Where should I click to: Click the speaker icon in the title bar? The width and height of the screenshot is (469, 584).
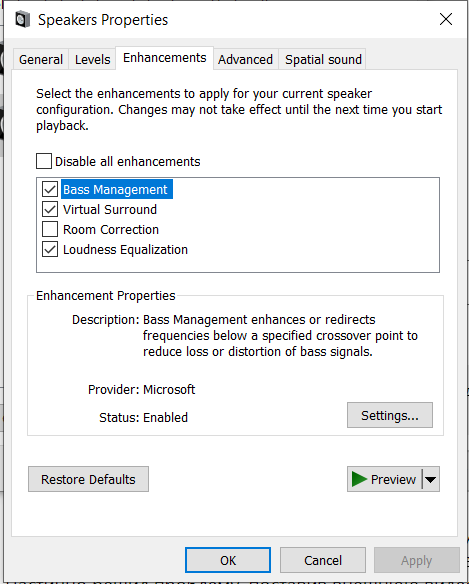pos(22,19)
